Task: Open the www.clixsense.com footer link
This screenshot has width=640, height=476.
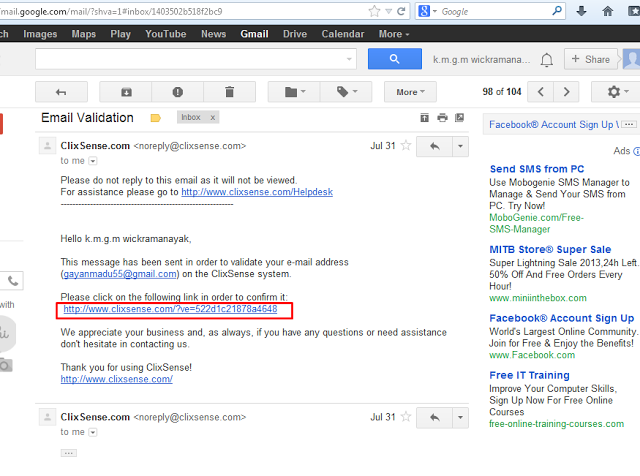Action: pos(117,379)
